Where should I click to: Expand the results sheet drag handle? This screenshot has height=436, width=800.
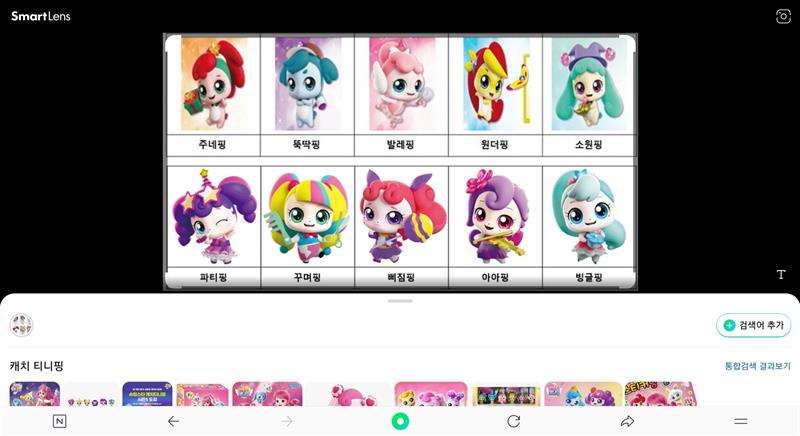400,301
